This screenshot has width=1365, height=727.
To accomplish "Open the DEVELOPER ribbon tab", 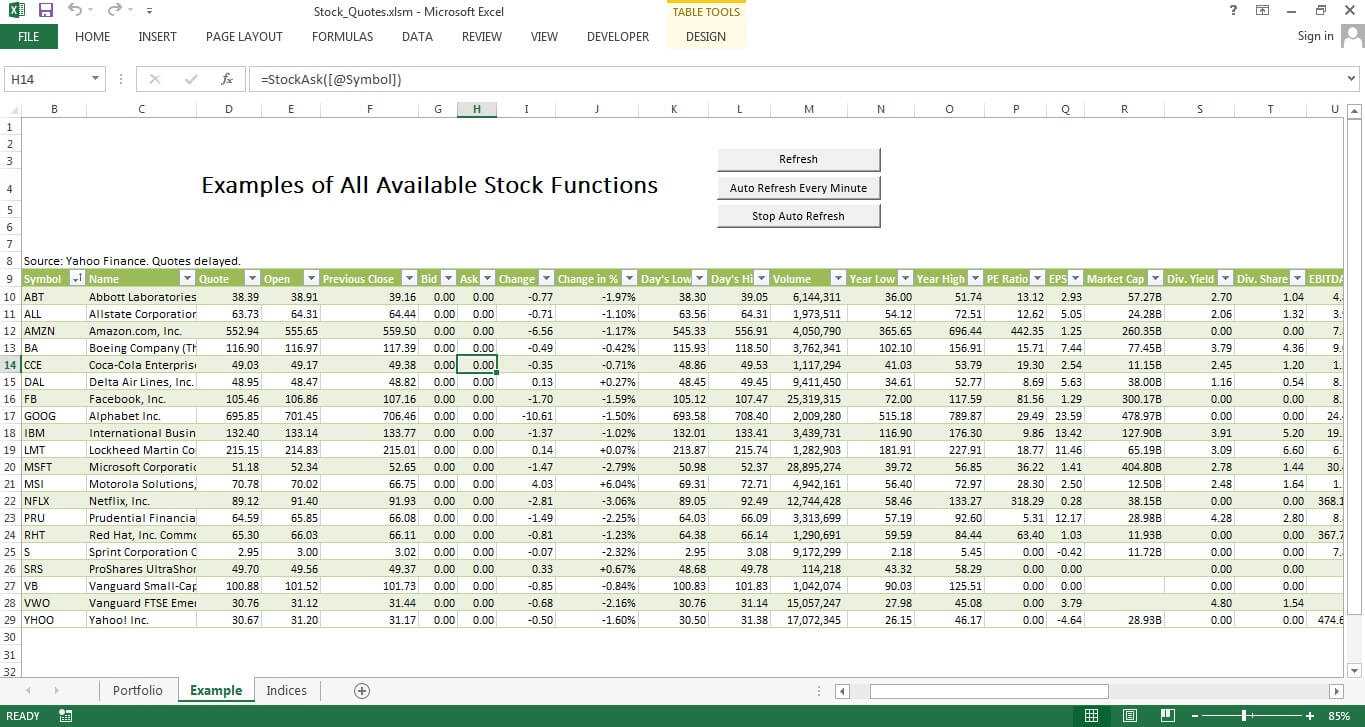I will pos(618,37).
